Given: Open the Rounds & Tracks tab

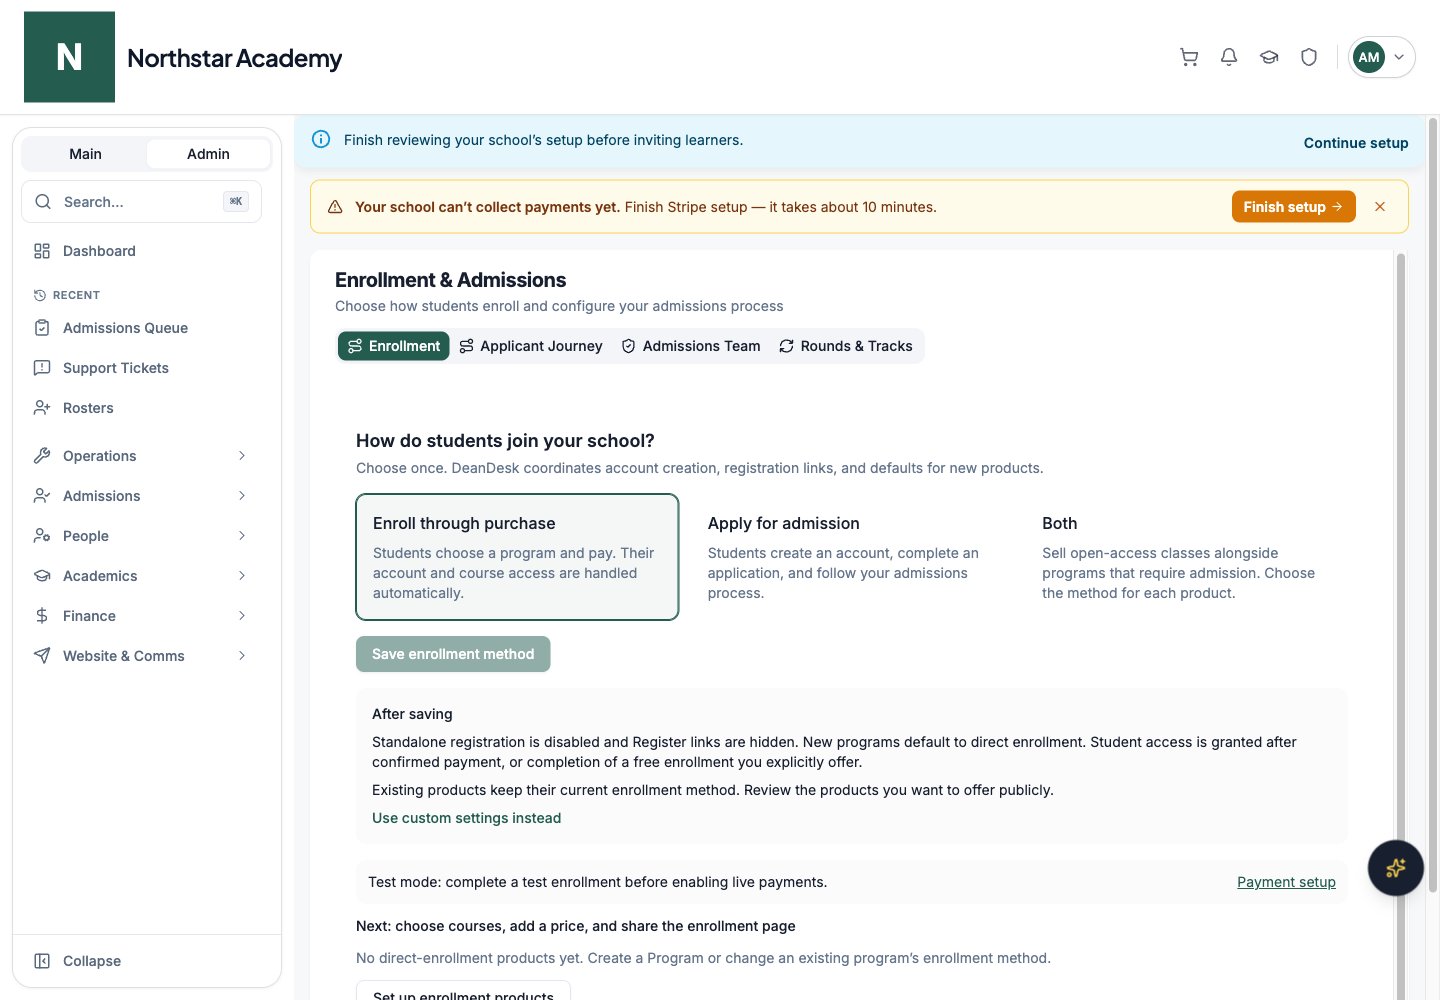Looking at the screenshot, I should [846, 346].
